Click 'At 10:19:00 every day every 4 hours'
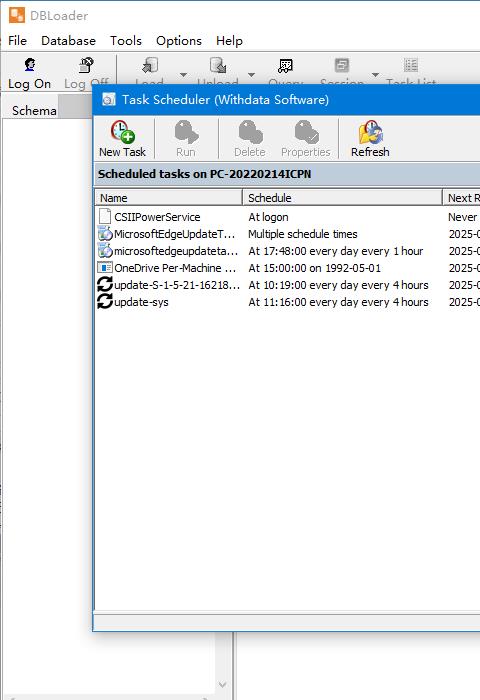 coord(338,285)
